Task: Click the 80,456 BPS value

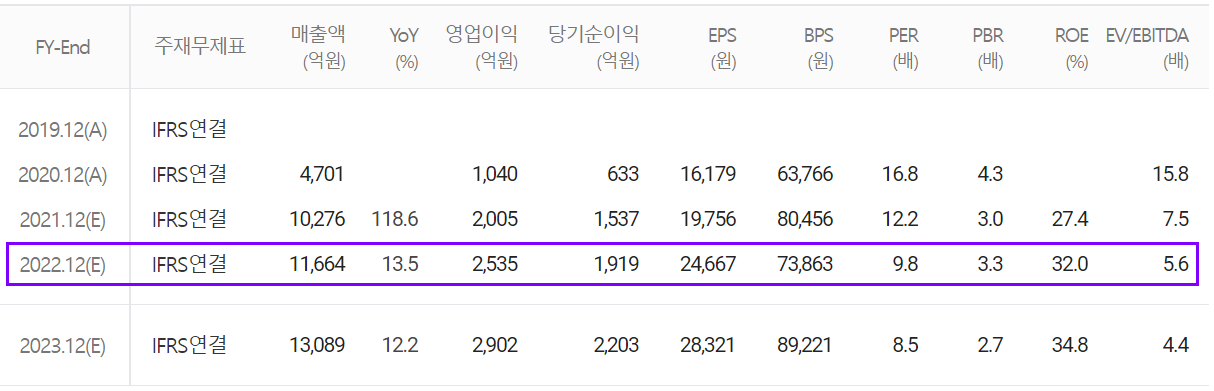Action: coord(805,219)
